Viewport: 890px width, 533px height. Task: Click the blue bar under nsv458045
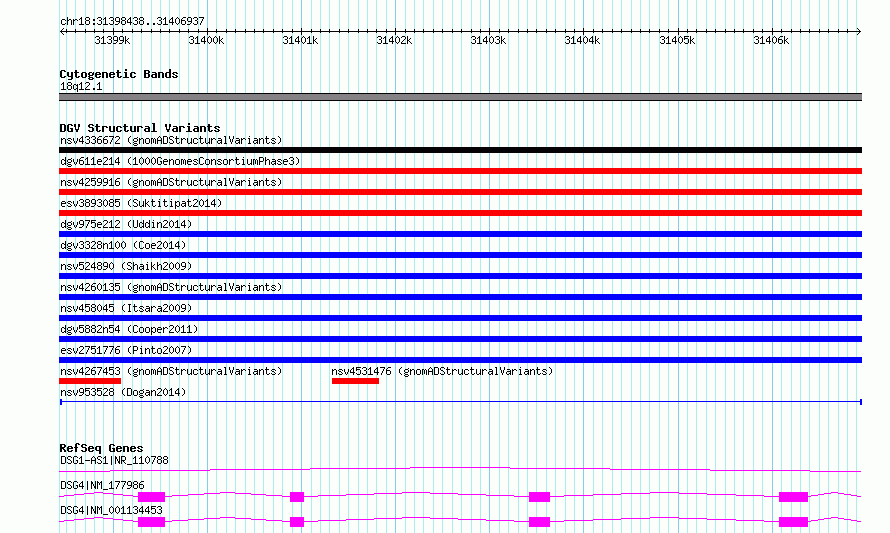click(460, 318)
